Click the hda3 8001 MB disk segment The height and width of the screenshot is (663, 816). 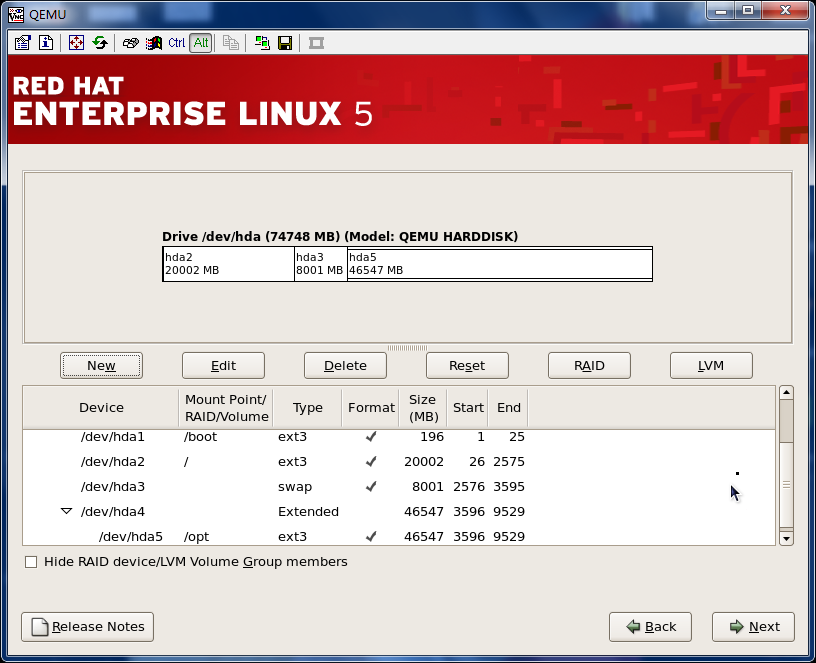point(321,264)
